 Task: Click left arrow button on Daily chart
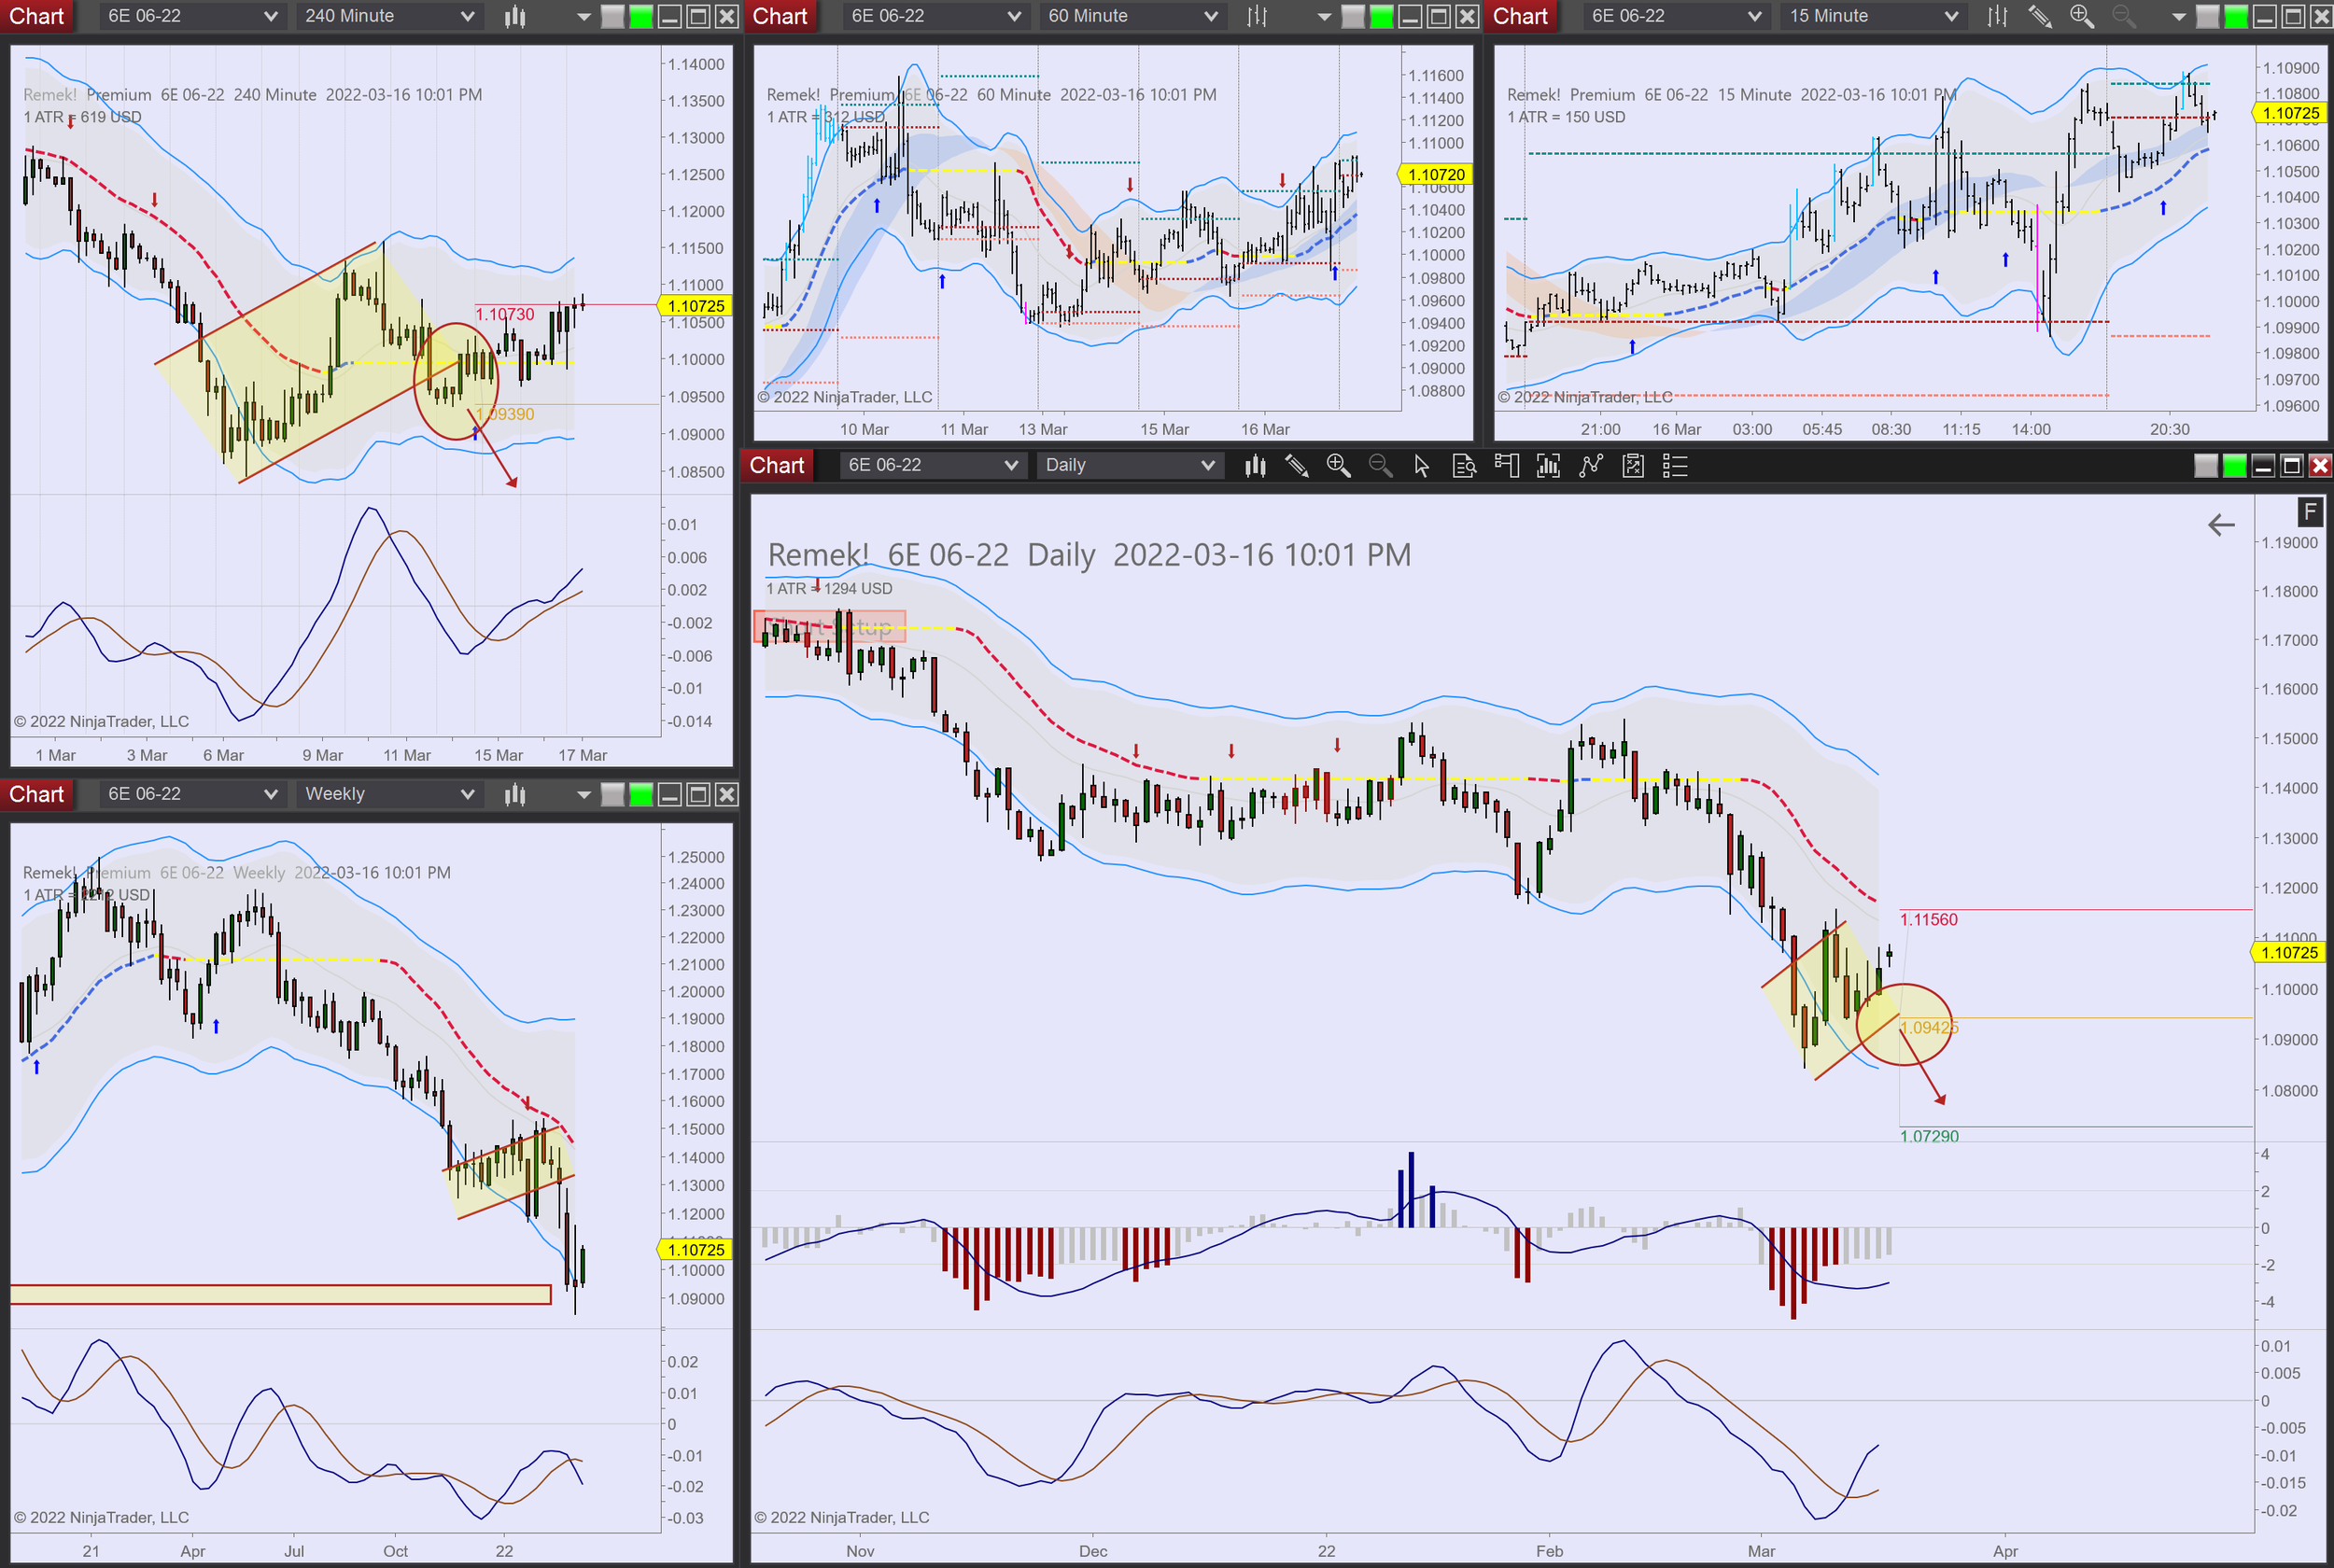2221,525
